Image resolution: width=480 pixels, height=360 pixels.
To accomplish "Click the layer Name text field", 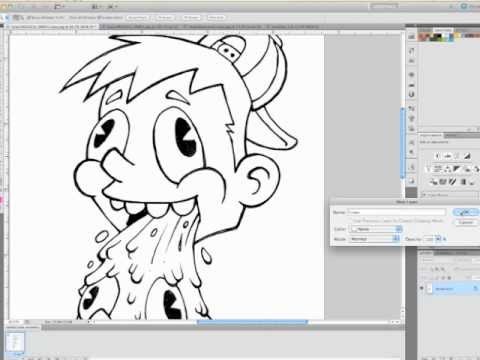I will tap(396, 212).
